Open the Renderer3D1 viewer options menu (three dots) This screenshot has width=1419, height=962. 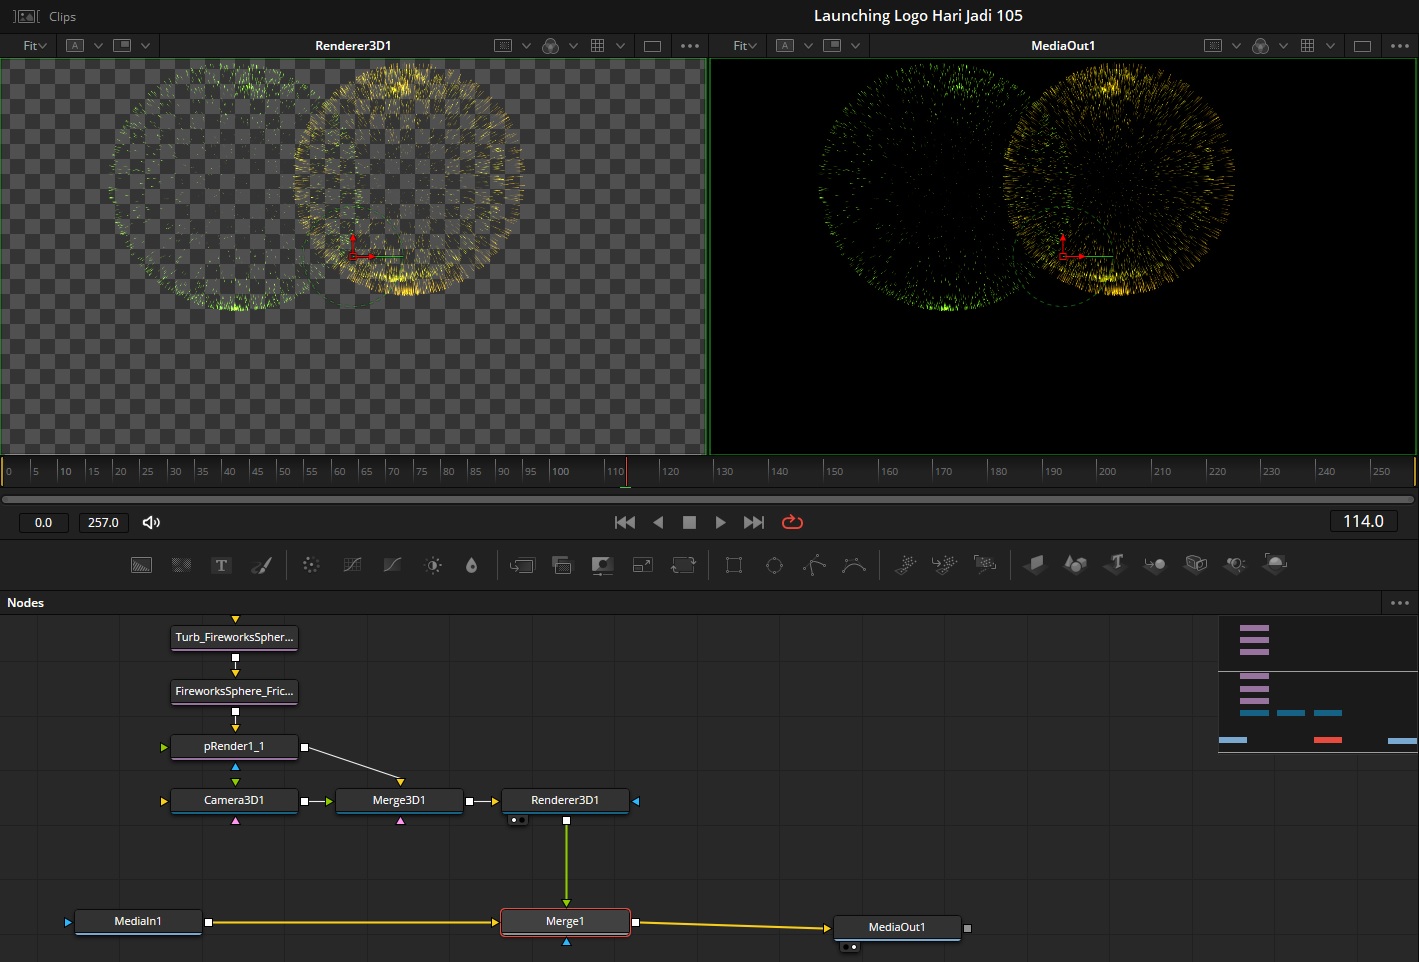pyautogui.click(x=690, y=46)
